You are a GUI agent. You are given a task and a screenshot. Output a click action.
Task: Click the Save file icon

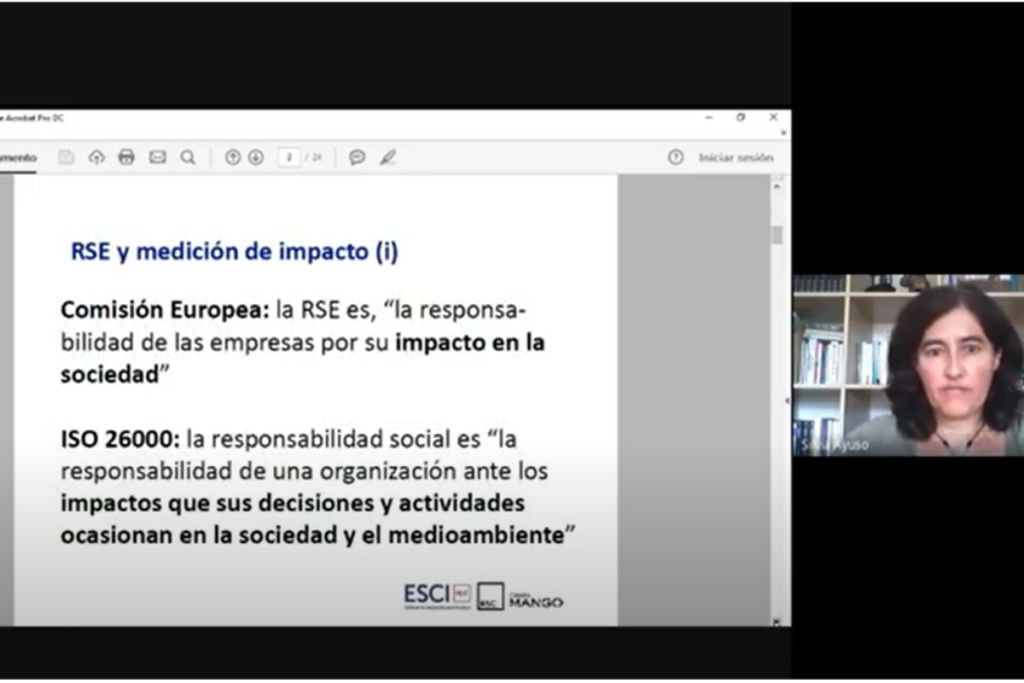point(66,157)
